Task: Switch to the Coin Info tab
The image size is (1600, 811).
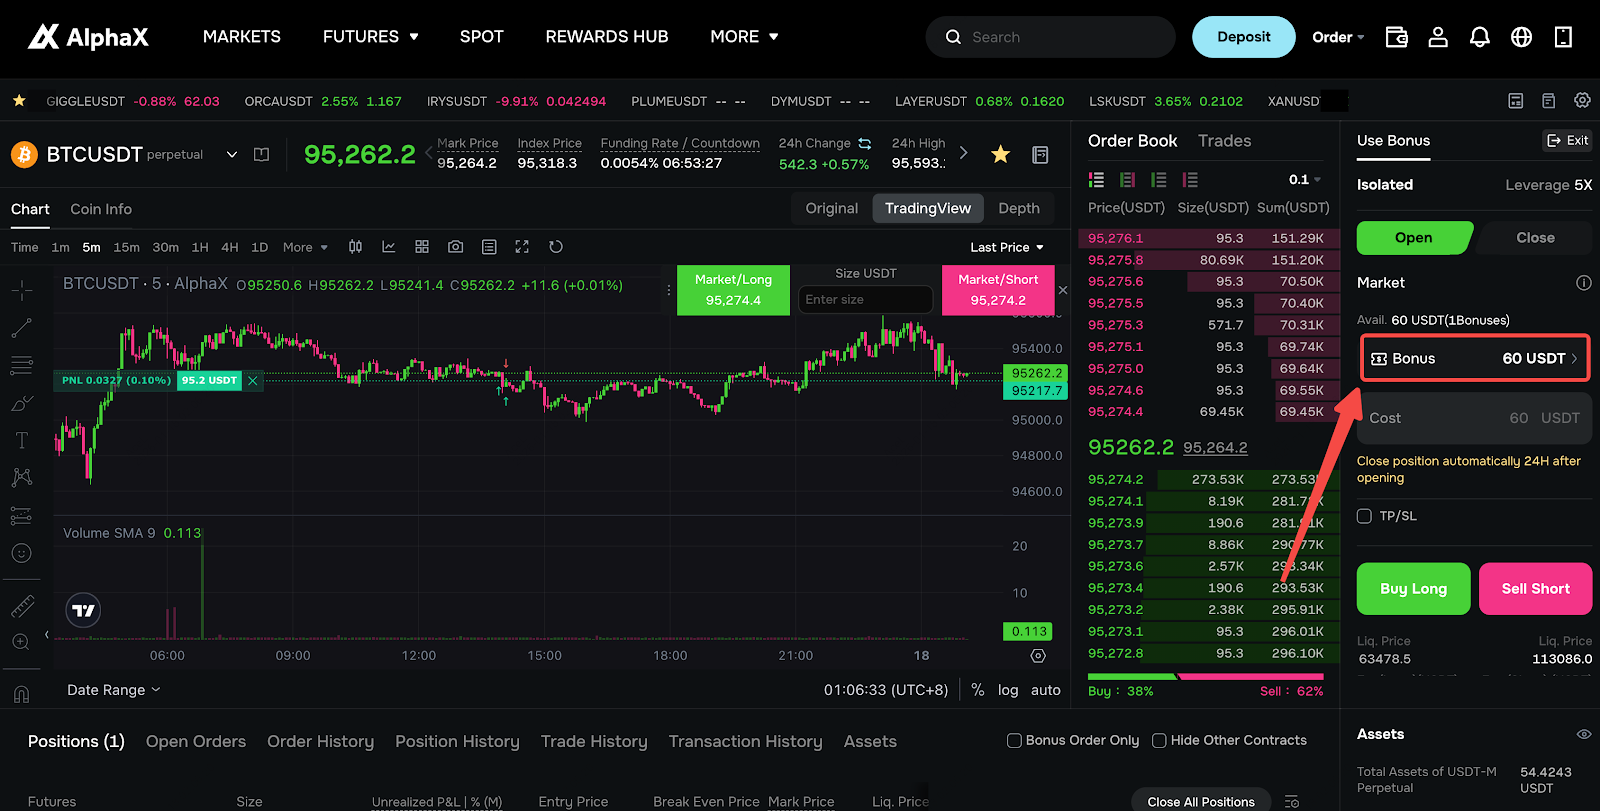Action: point(101,209)
